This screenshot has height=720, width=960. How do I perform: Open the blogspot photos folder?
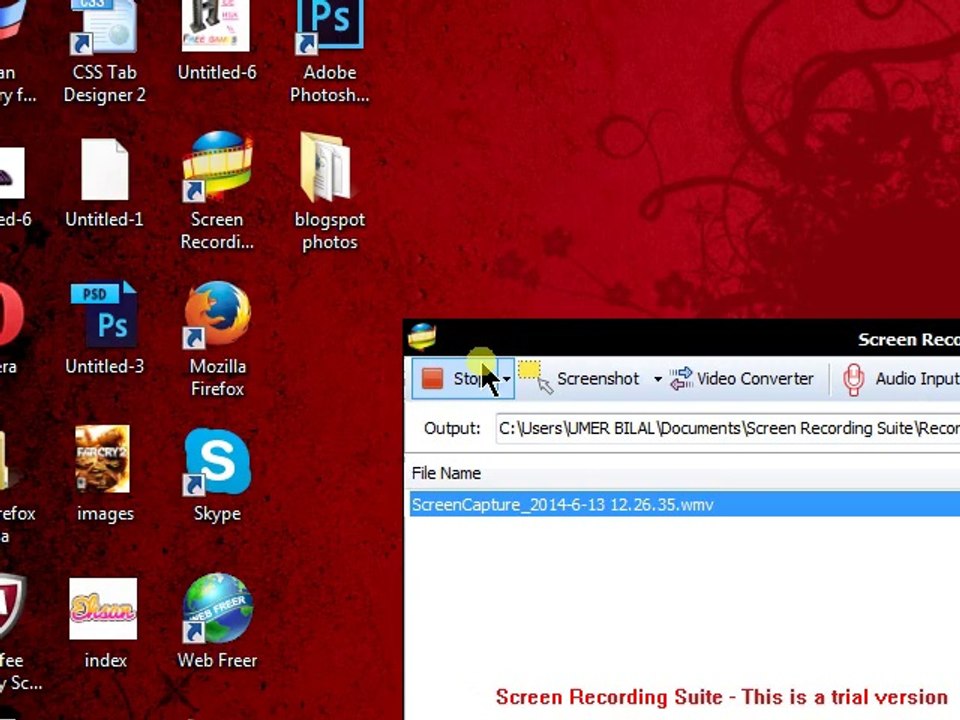[329, 192]
